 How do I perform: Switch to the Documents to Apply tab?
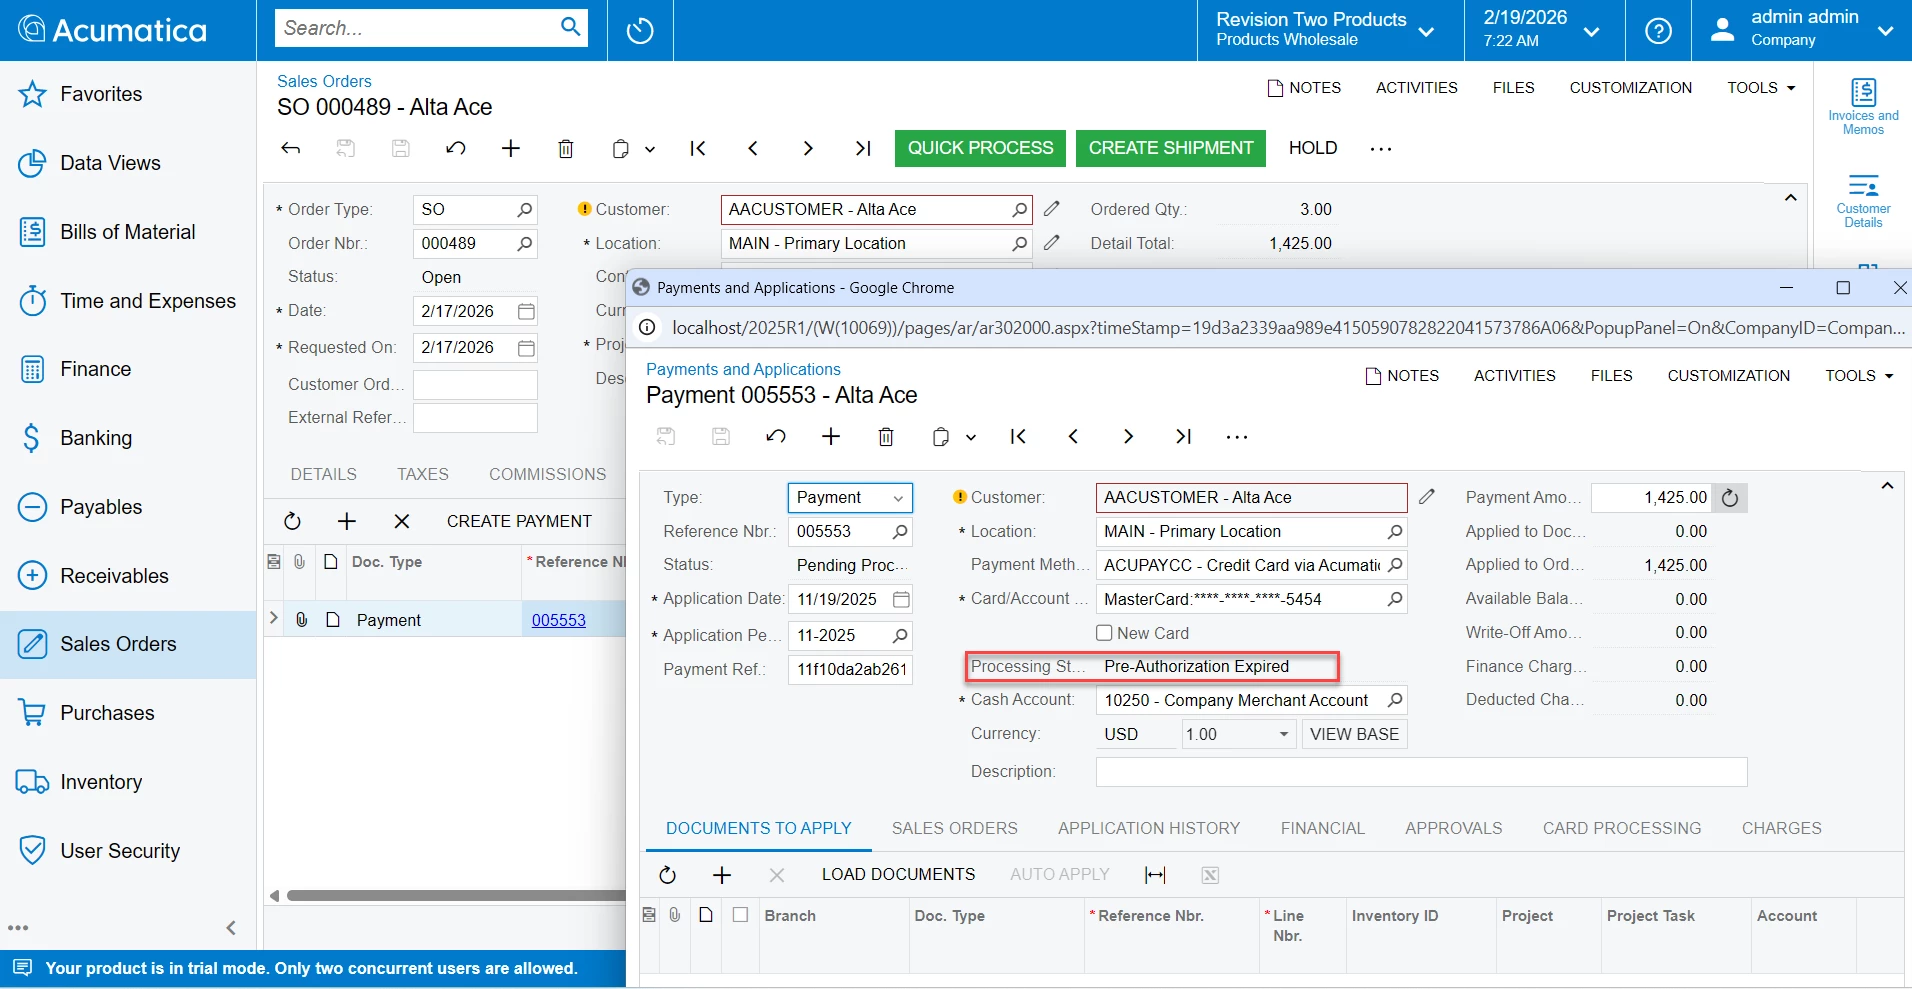(759, 828)
